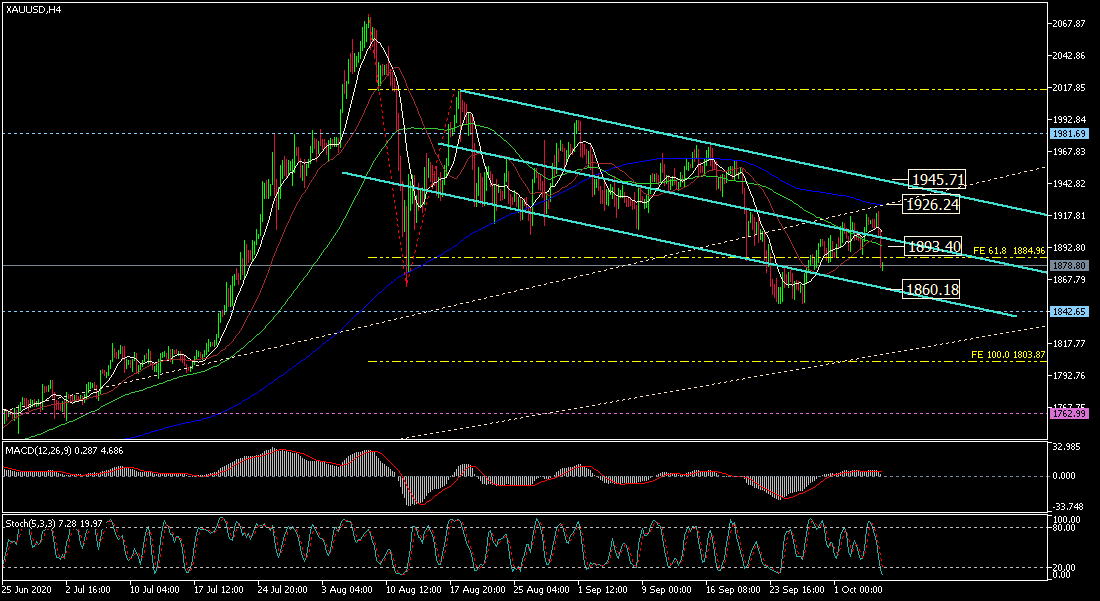Click the XAUUSD,H4 chart title label
The width and height of the screenshot is (1100, 601).
[31, 9]
